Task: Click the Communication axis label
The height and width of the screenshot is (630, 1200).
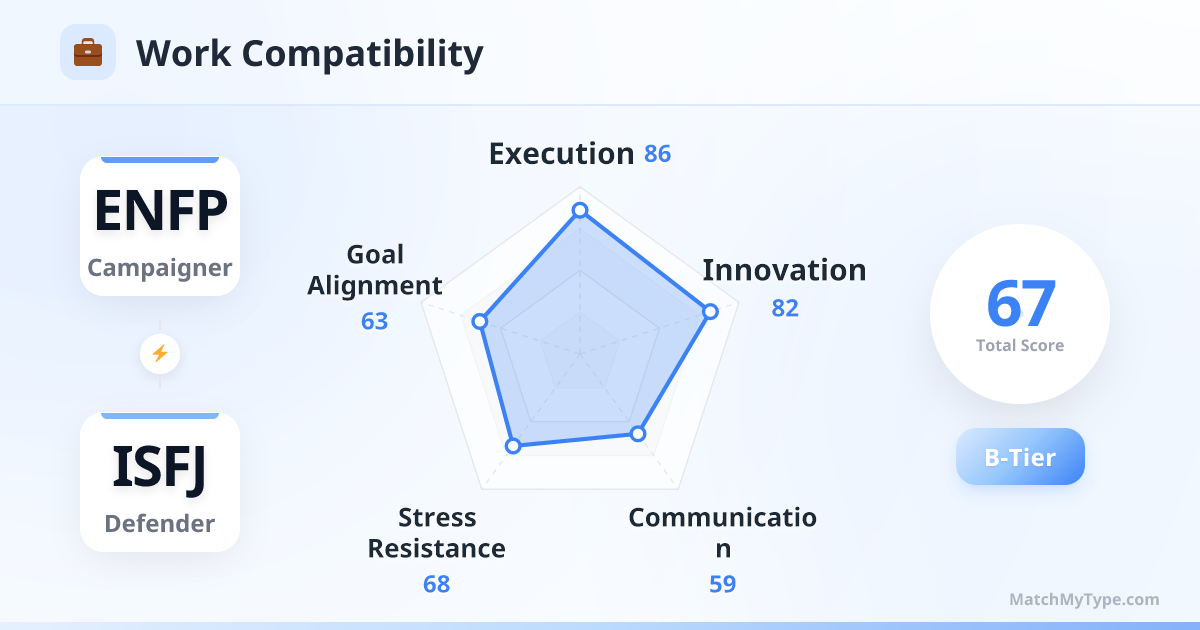Action: coord(722,533)
